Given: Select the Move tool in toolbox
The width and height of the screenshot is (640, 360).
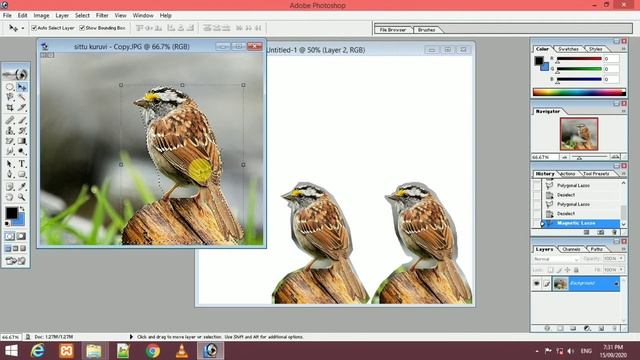Looking at the screenshot, I should (x=22, y=87).
